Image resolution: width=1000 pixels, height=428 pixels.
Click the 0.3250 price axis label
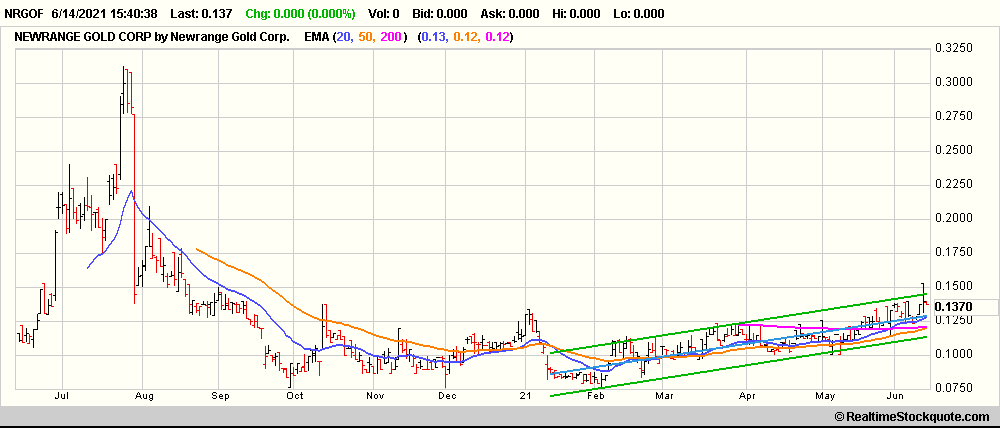(953, 48)
